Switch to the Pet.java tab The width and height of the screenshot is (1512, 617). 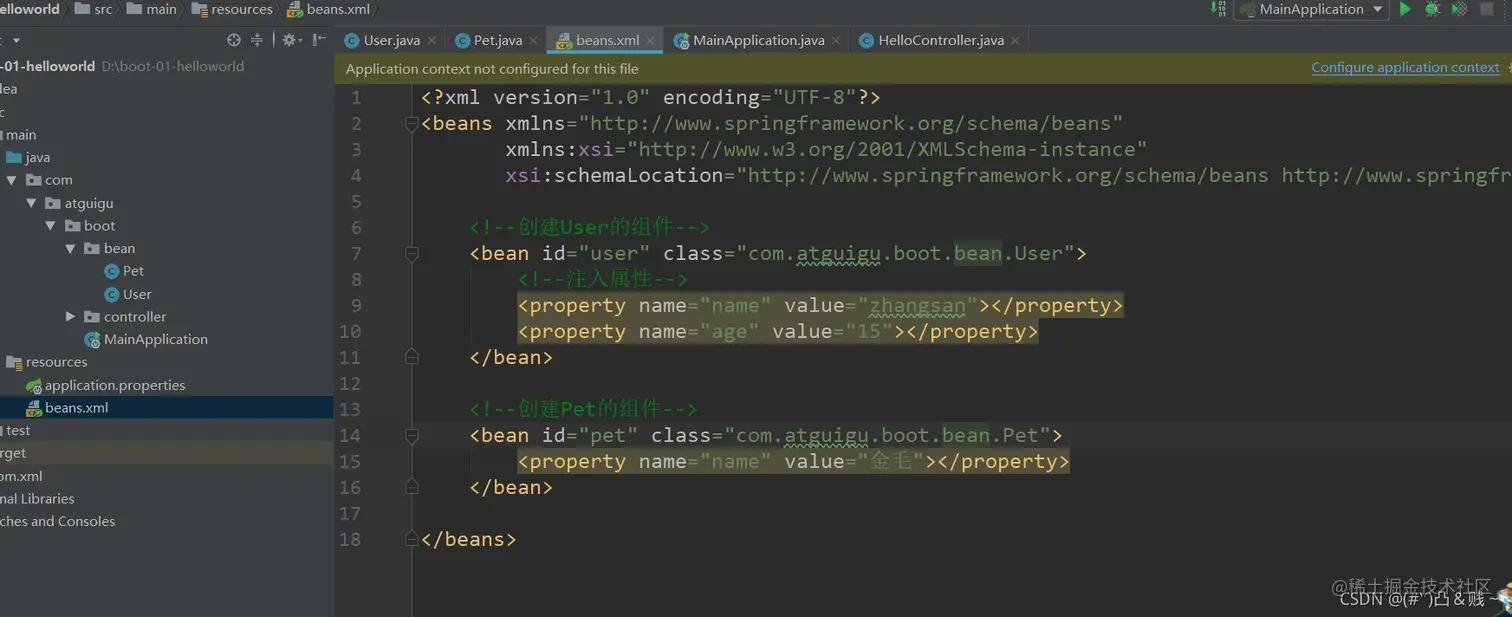tap(498, 40)
